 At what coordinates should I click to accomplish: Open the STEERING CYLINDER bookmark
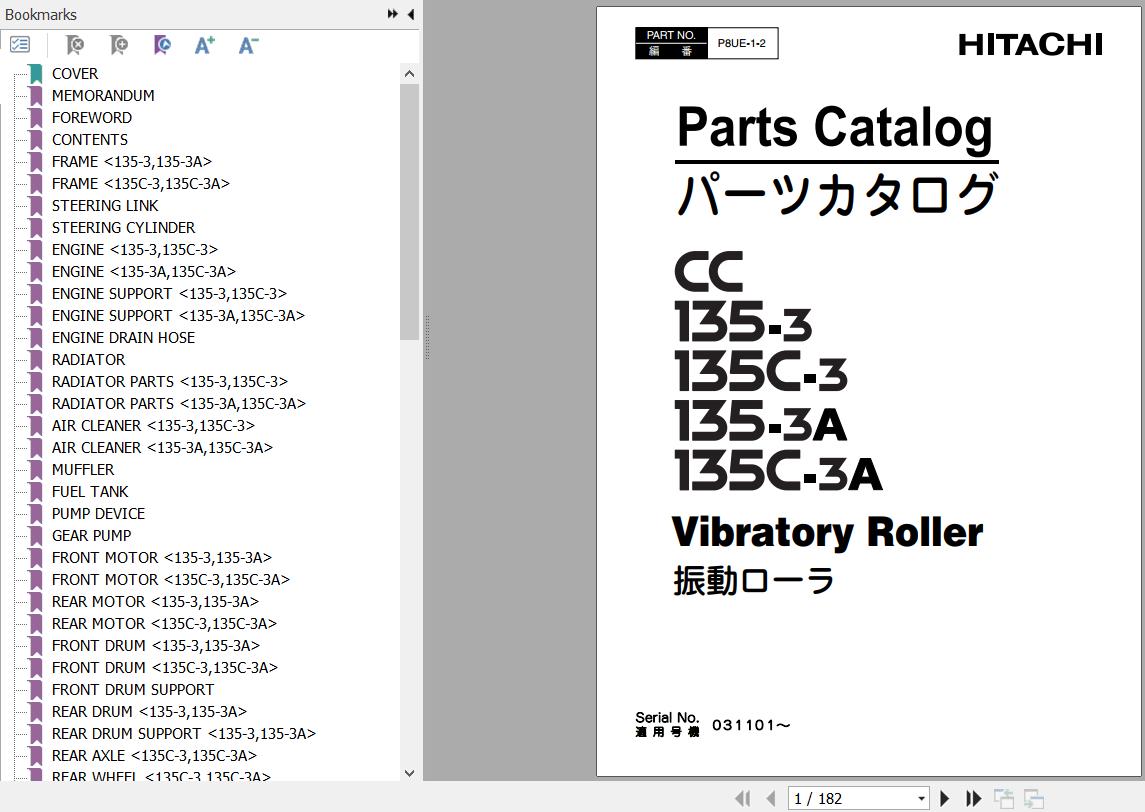[x=123, y=228]
